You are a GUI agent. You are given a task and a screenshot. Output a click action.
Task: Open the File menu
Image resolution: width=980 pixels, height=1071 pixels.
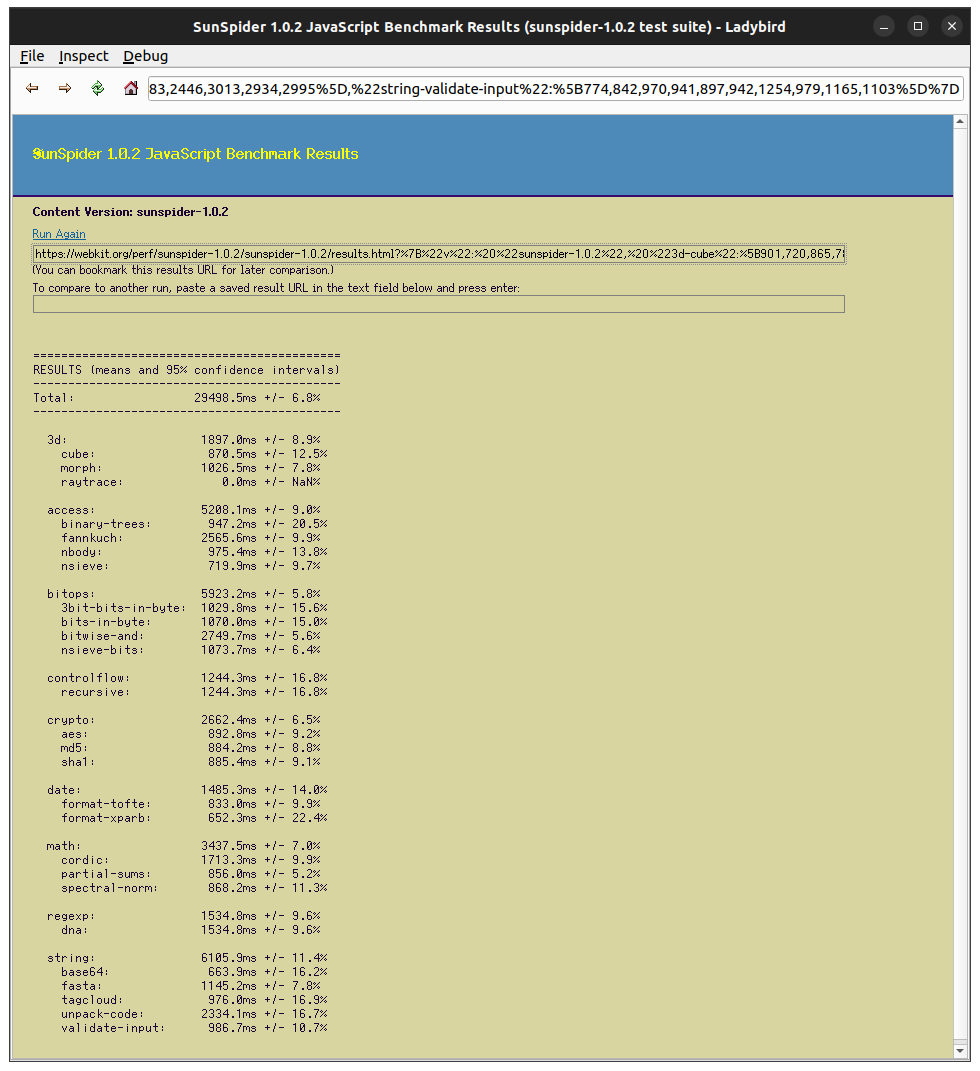point(32,56)
